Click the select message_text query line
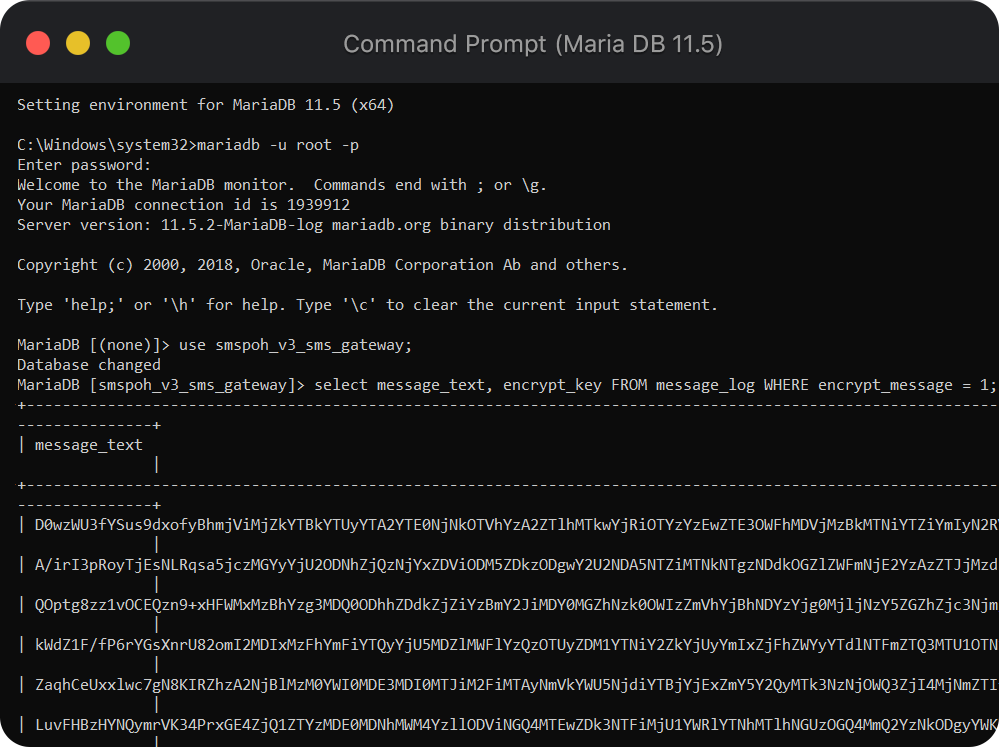Viewport: 999px width, 747px height. pyautogui.click(x=655, y=385)
